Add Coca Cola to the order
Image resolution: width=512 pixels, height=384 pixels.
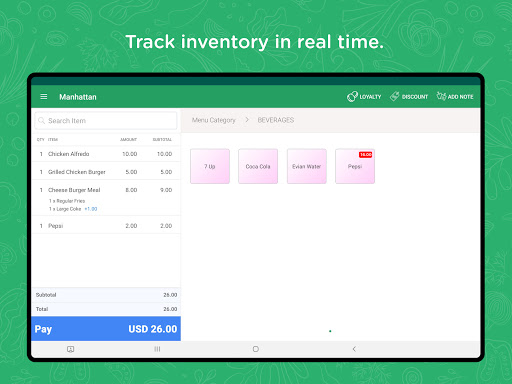258,166
